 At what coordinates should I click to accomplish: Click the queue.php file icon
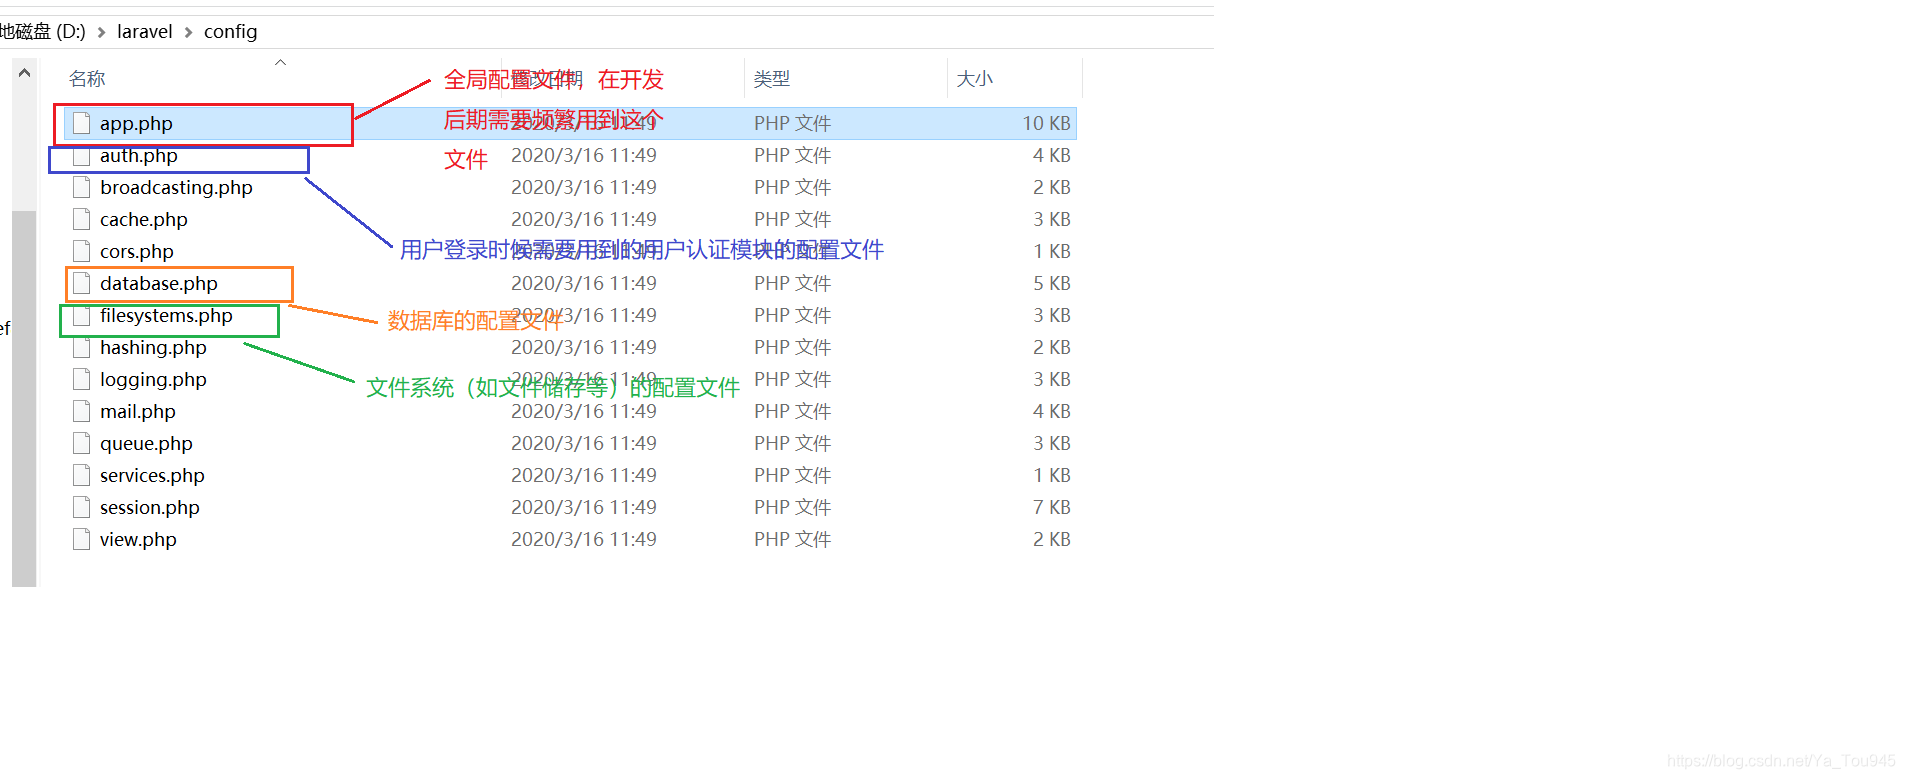tap(82, 443)
